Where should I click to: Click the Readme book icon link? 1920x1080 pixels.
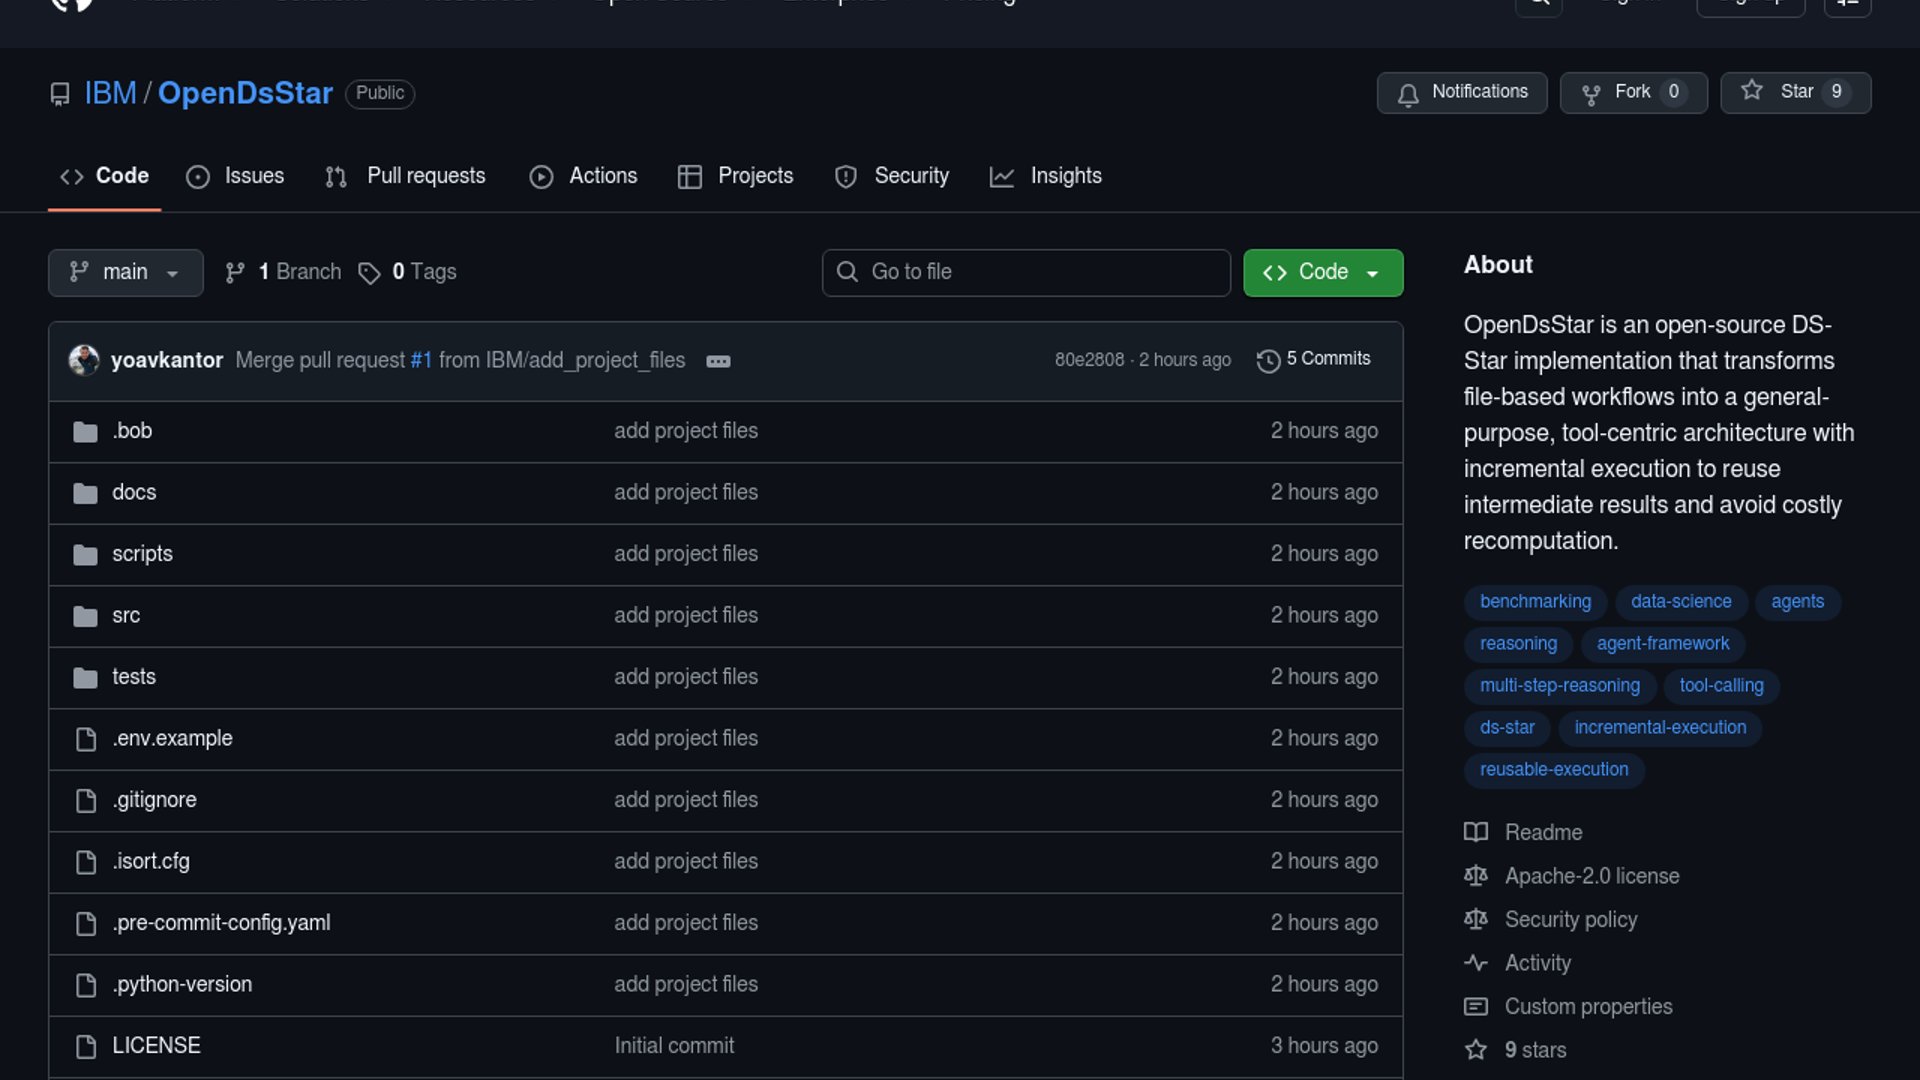click(x=1476, y=832)
